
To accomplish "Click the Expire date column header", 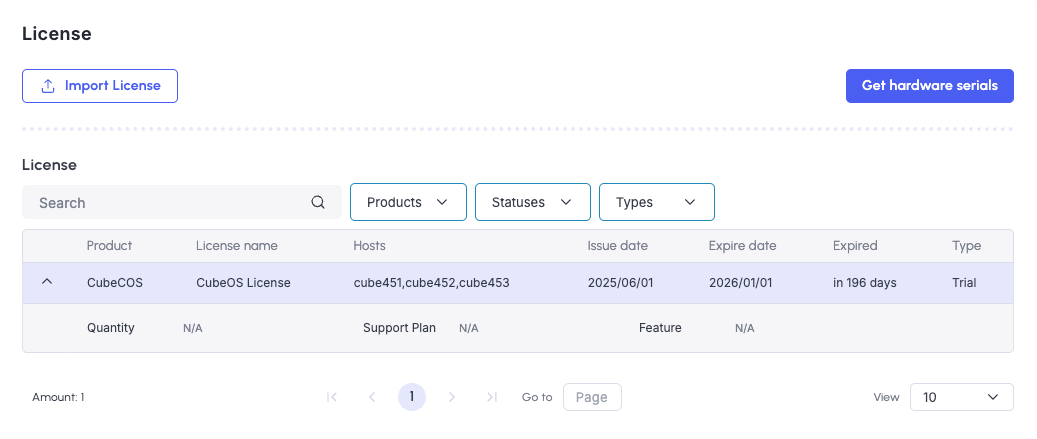I will pyautogui.click(x=743, y=246).
